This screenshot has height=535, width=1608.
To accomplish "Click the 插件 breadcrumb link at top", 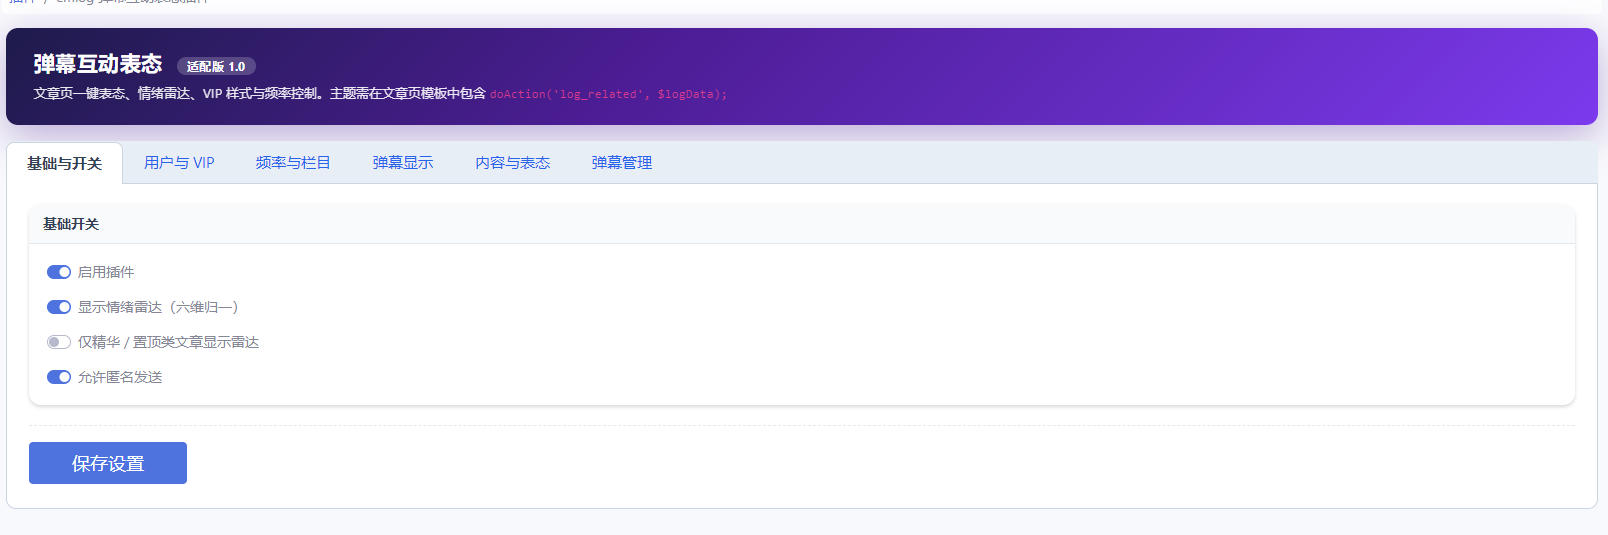I will click(x=21, y=2).
